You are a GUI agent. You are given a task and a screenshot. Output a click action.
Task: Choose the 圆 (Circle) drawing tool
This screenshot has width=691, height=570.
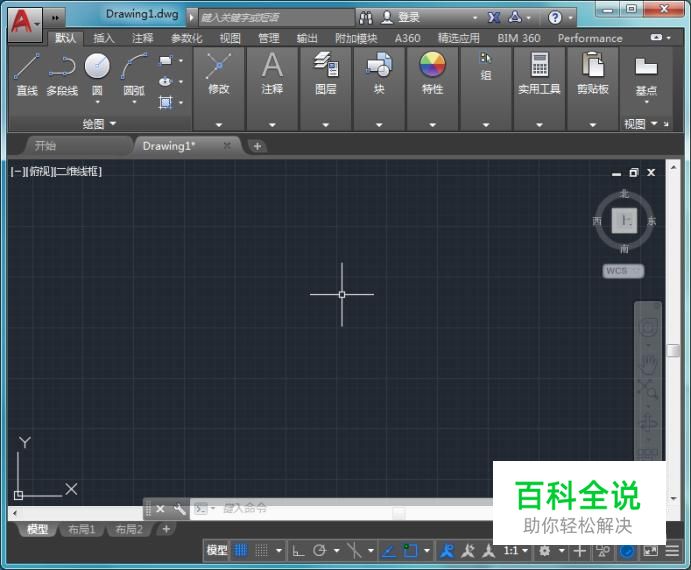point(97,73)
